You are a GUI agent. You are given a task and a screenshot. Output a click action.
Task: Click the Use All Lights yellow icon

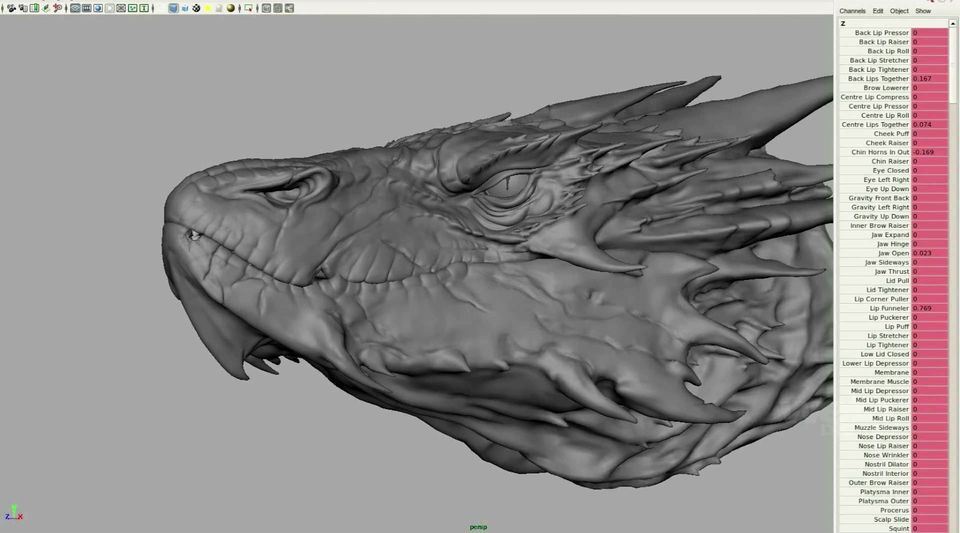[208, 8]
